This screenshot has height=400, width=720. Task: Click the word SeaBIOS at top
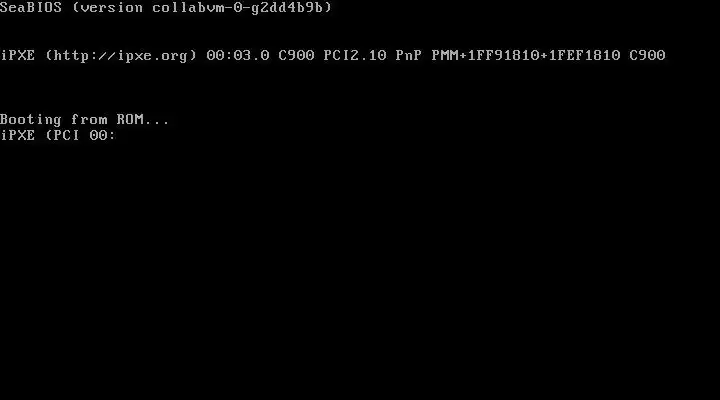[x=31, y=7]
